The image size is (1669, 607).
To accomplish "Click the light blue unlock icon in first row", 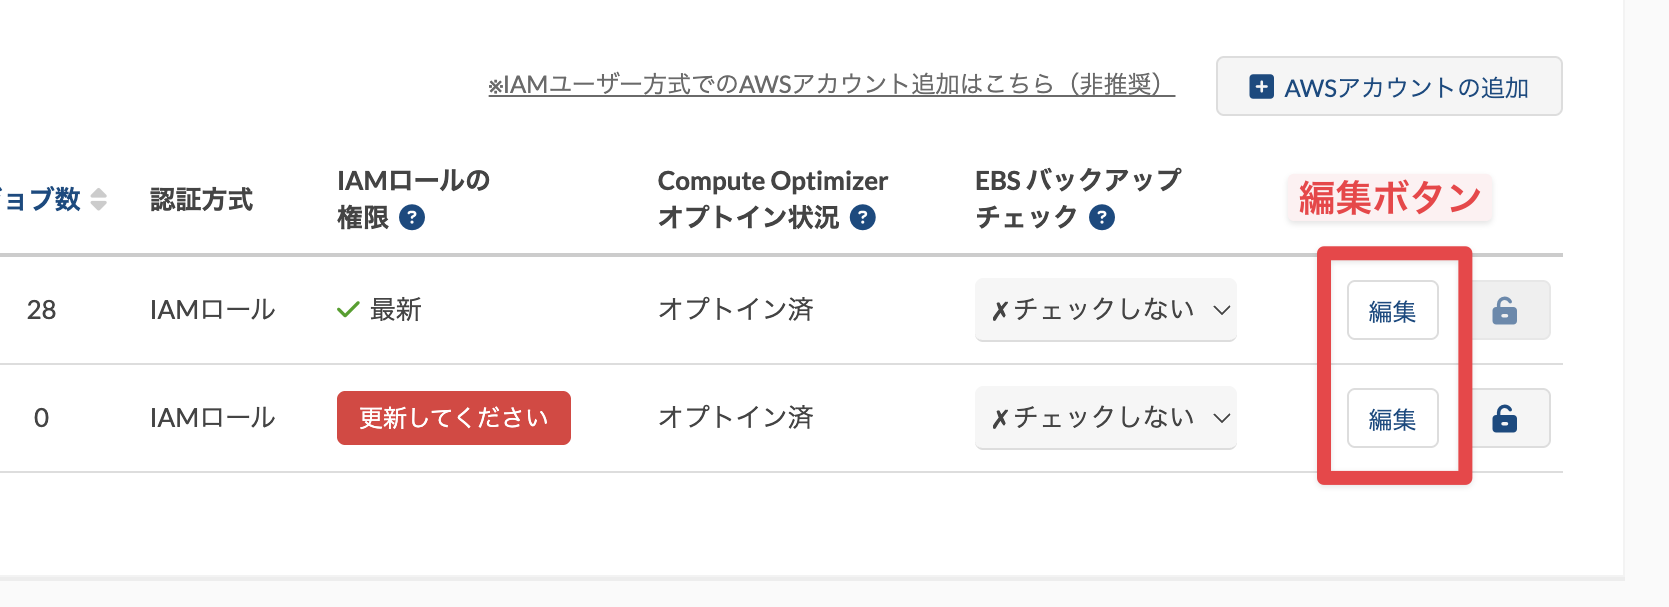I will coord(1504,310).
